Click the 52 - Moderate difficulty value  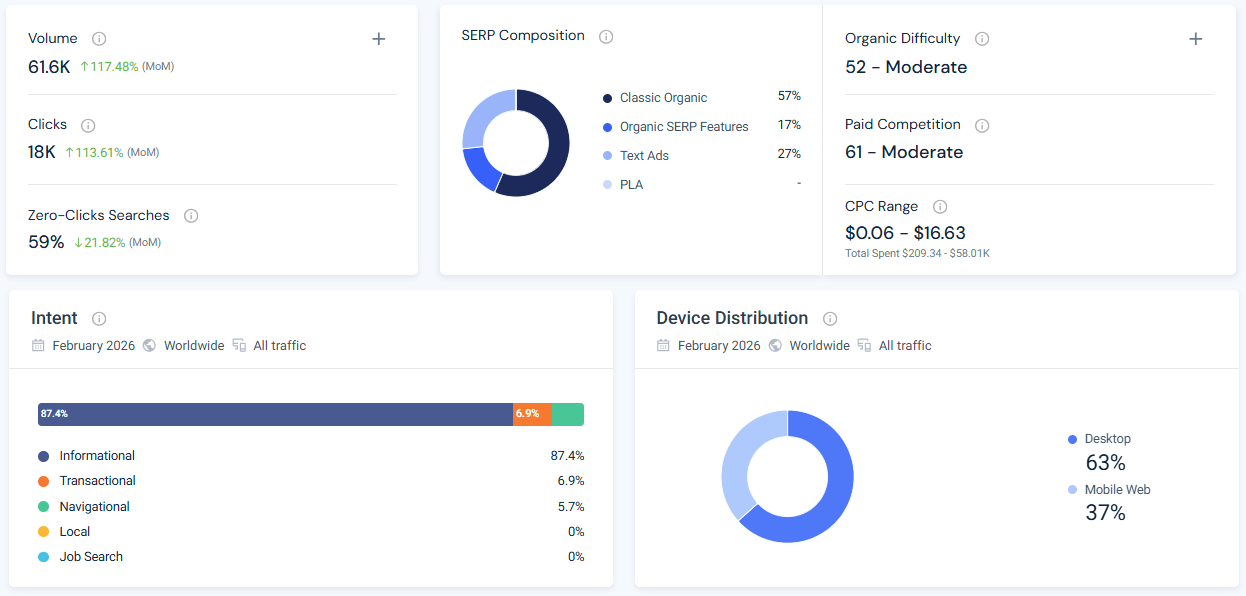pyautogui.click(x=906, y=68)
